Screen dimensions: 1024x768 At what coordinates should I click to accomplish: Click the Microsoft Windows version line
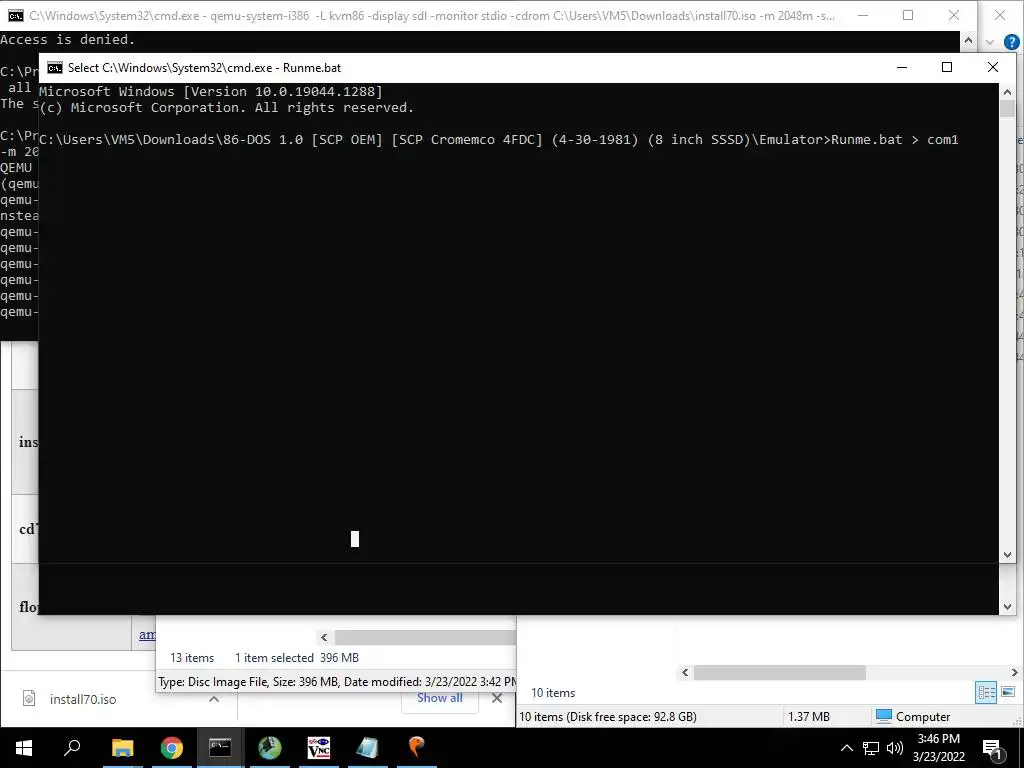click(210, 91)
